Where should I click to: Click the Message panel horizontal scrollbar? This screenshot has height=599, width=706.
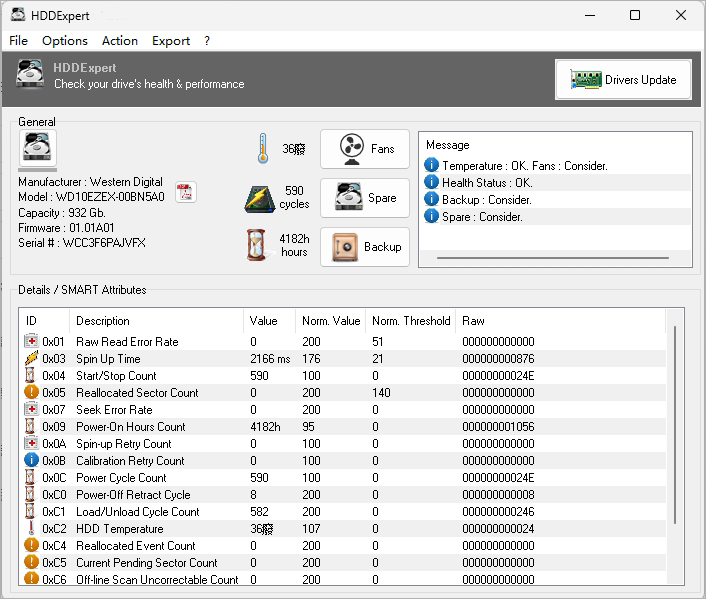tap(553, 258)
